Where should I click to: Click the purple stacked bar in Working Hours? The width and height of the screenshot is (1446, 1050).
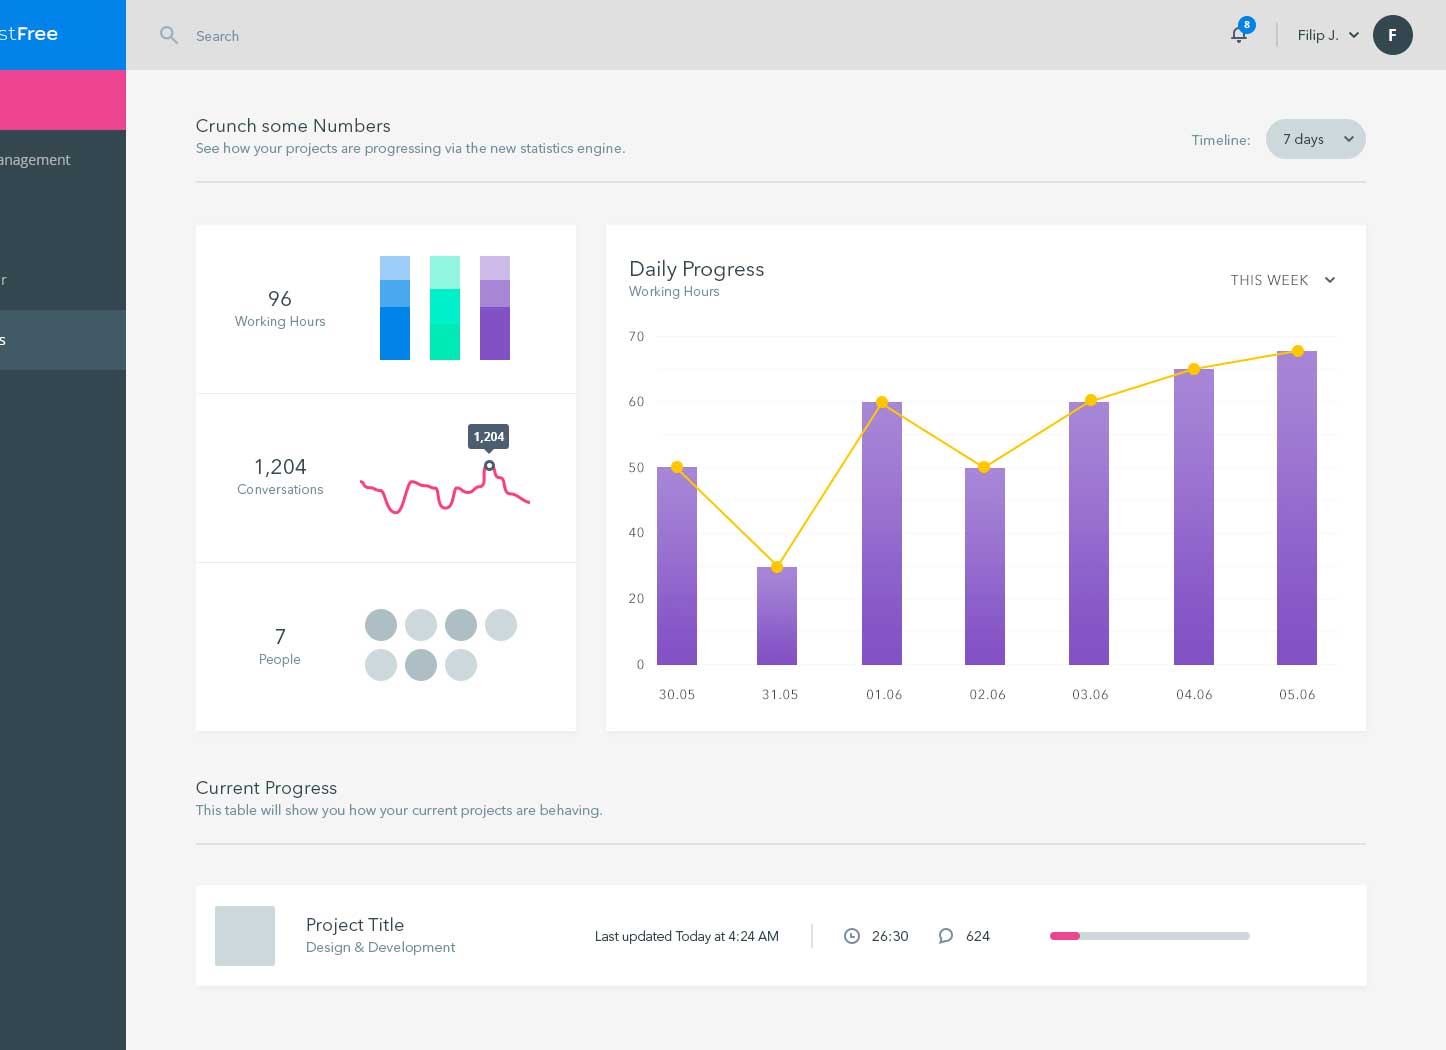tap(495, 308)
